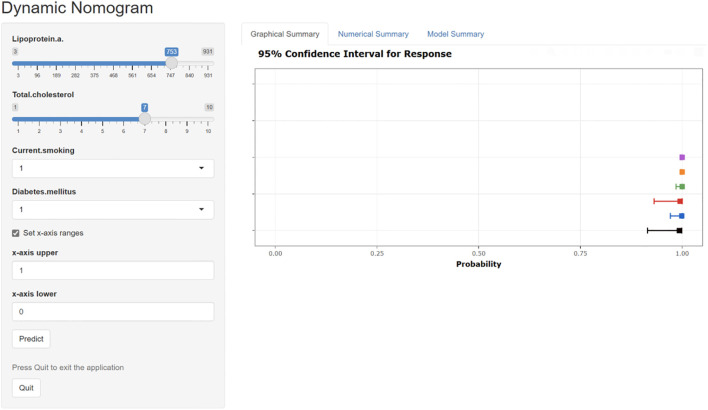The width and height of the screenshot is (708, 410).
Task: Click the Quit button
Action: click(26, 388)
